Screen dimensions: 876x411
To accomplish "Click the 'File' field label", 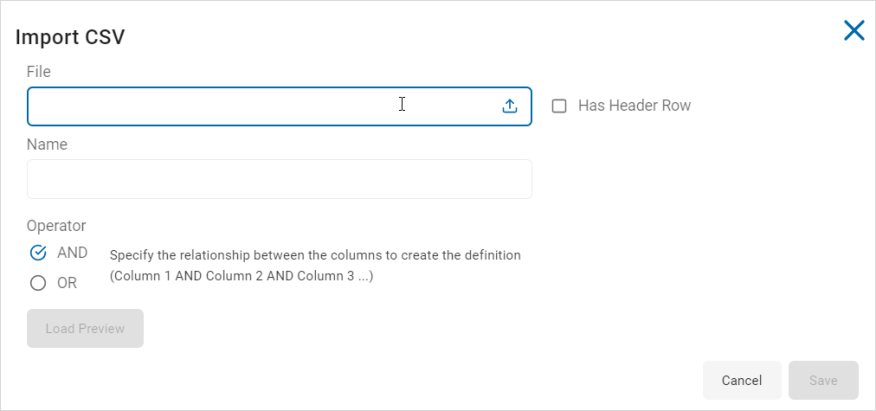I will [x=39, y=72].
